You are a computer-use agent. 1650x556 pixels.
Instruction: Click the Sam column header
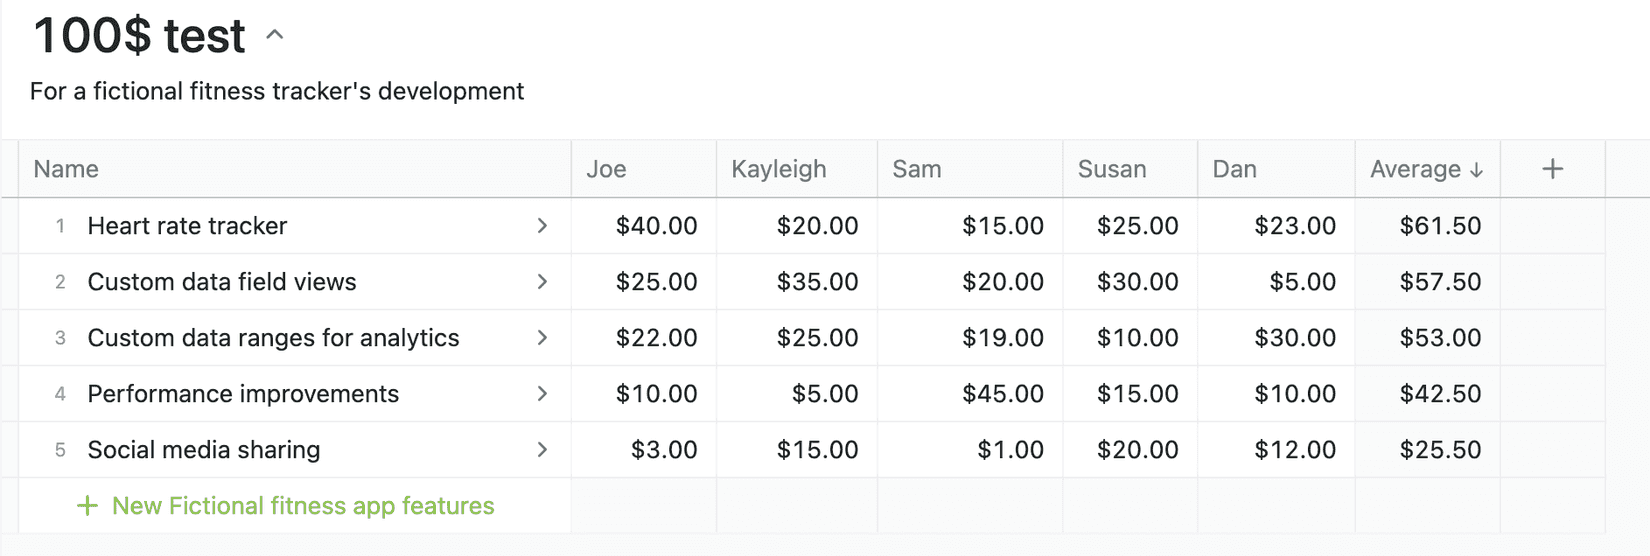[916, 169]
